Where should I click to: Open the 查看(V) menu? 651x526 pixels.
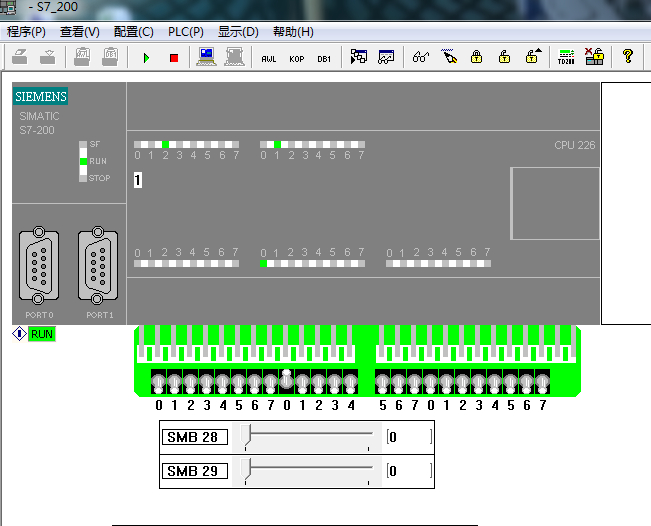click(80, 32)
